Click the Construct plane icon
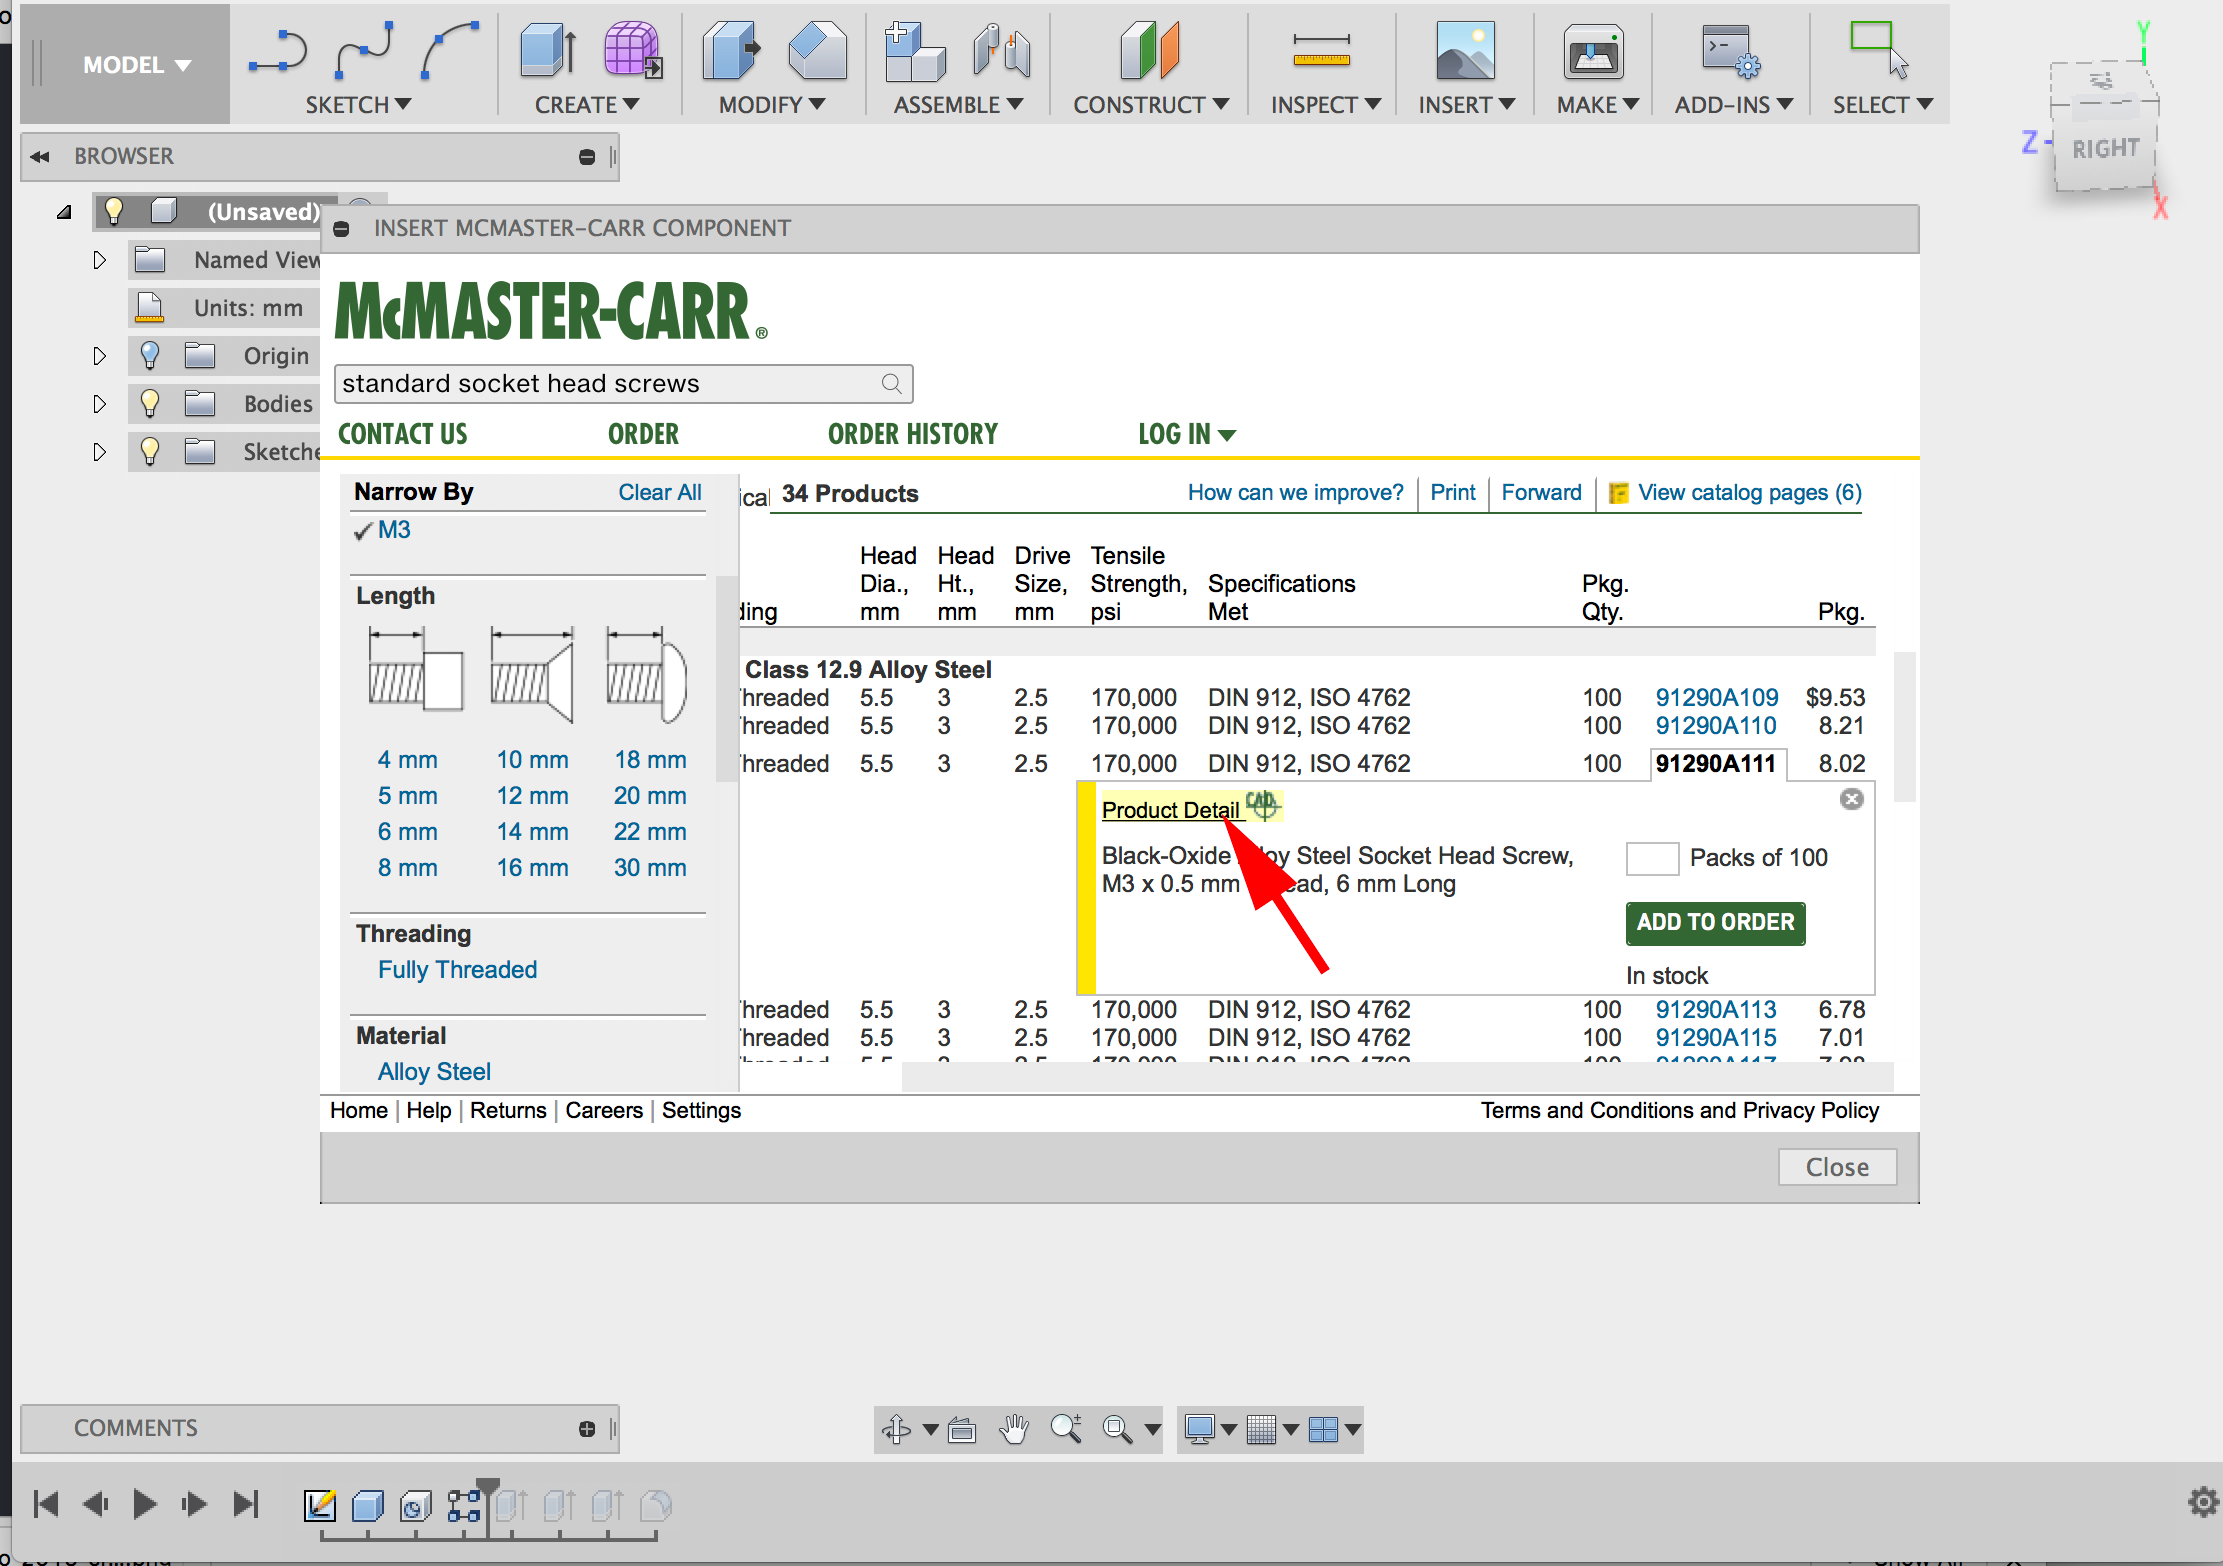Image resolution: width=2223 pixels, height=1566 pixels. [1150, 50]
